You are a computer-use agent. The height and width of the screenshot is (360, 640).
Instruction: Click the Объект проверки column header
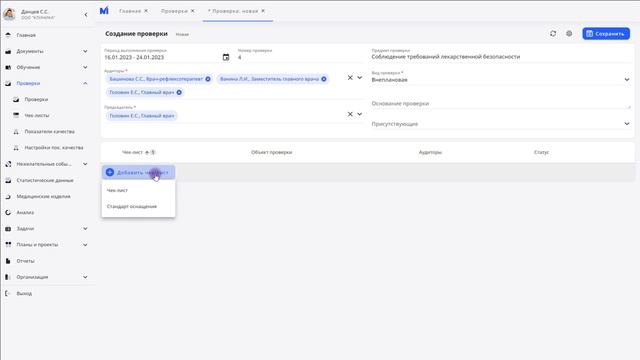pyautogui.click(x=271, y=152)
